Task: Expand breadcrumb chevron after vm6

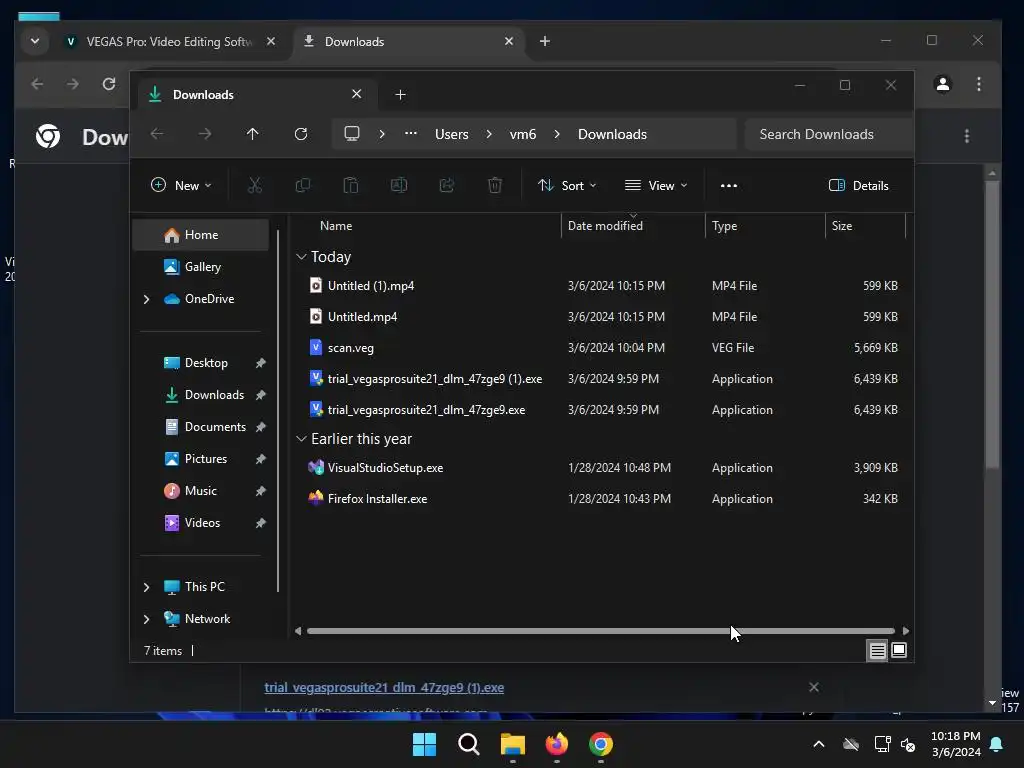Action: pyautogui.click(x=557, y=134)
